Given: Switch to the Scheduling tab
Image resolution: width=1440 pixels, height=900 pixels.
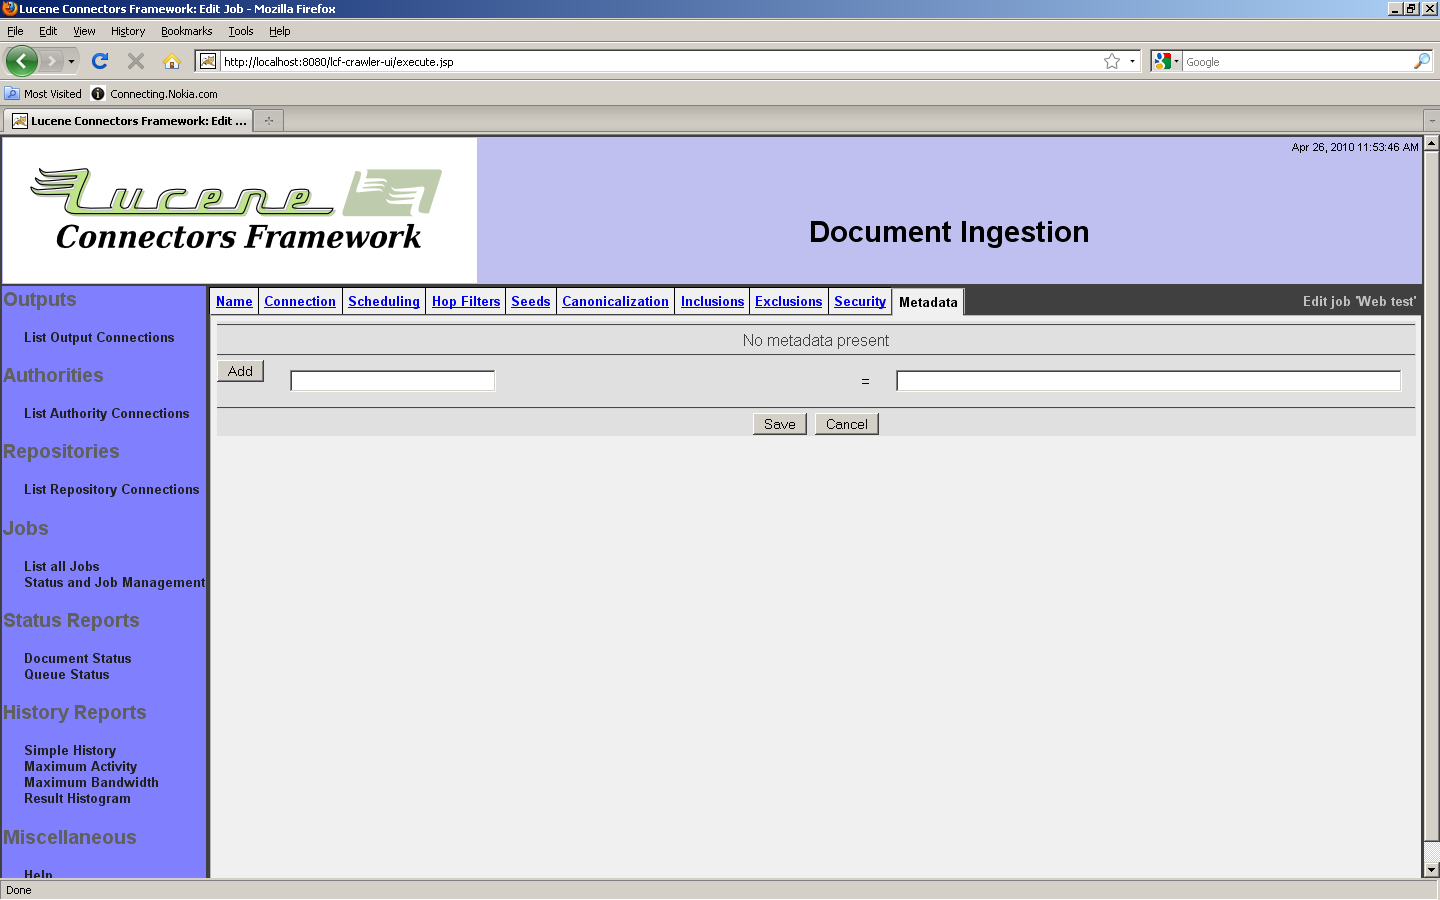Looking at the screenshot, I should 384,301.
